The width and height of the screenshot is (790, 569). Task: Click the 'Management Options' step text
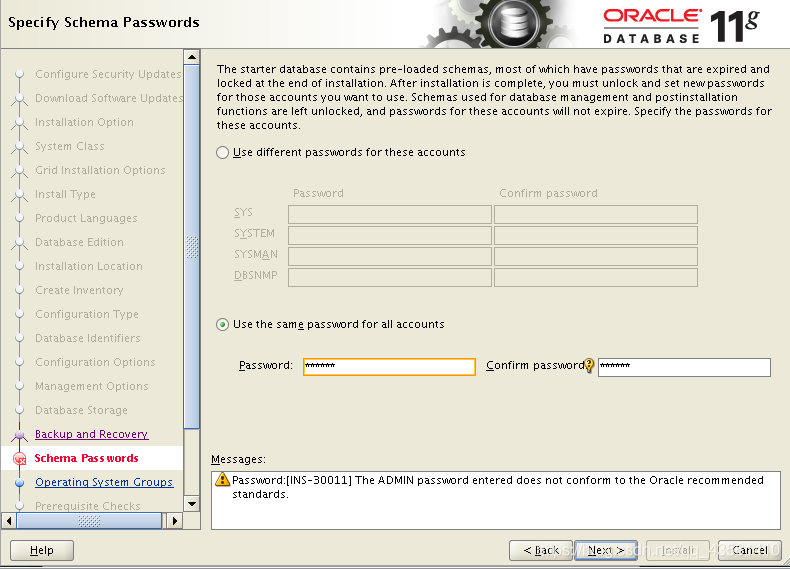point(92,386)
